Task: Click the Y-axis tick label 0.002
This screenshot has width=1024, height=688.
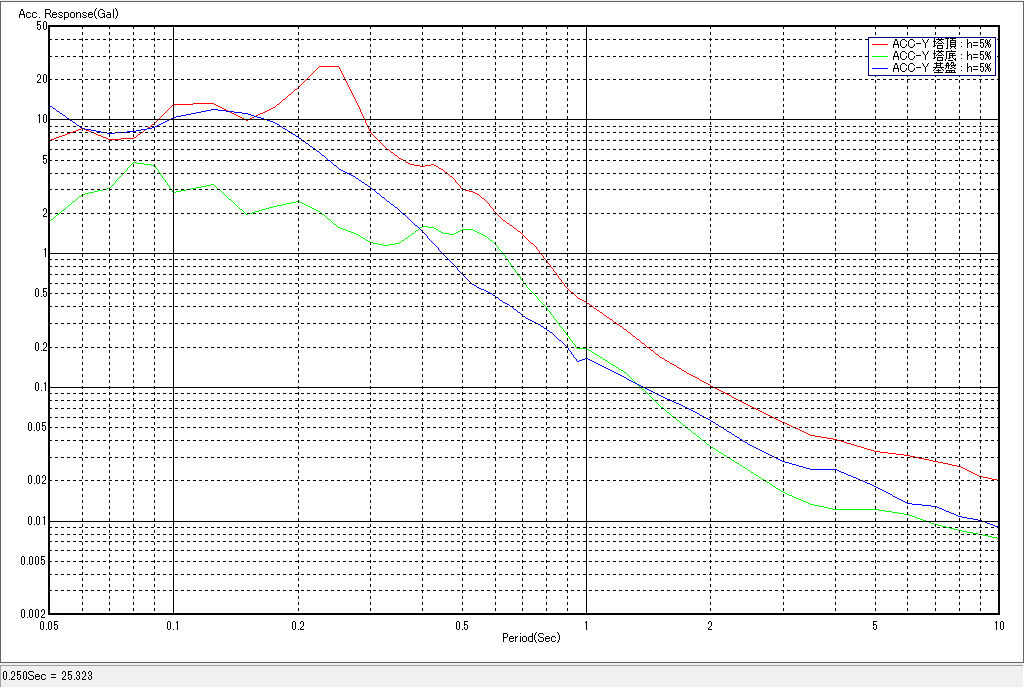Action: click(36, 613)
